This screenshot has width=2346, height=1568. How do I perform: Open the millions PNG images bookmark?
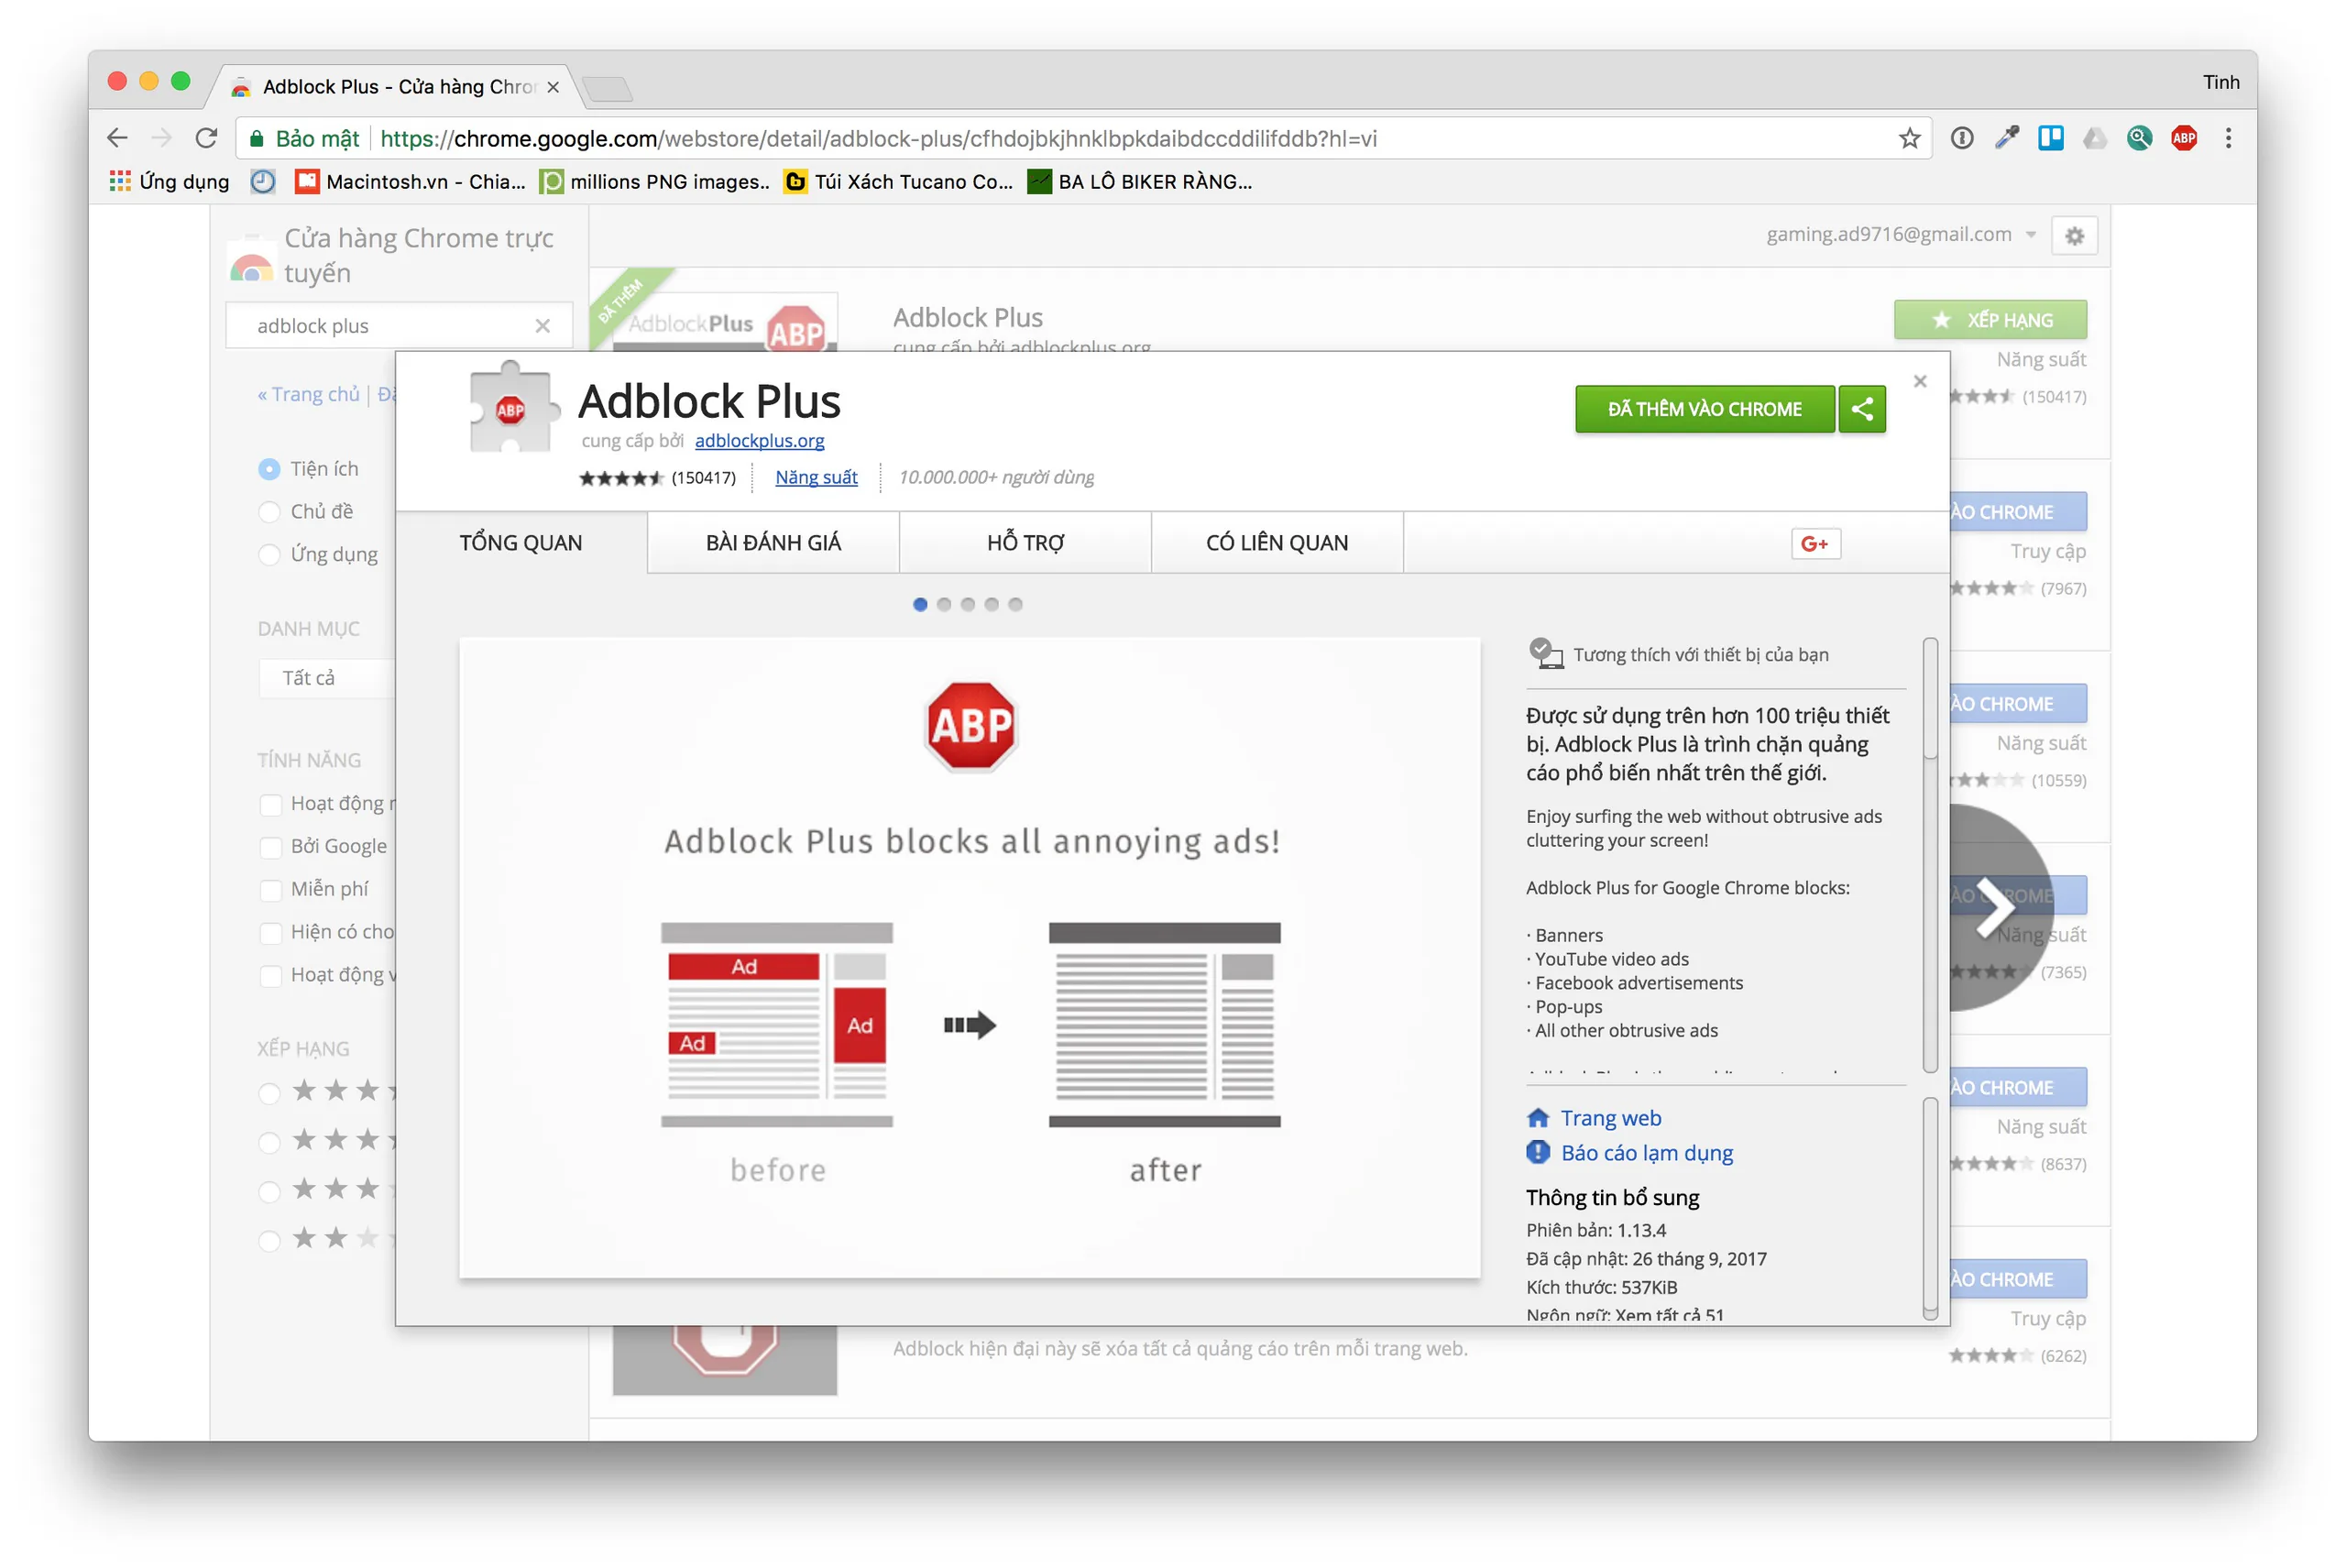[655, 181]
